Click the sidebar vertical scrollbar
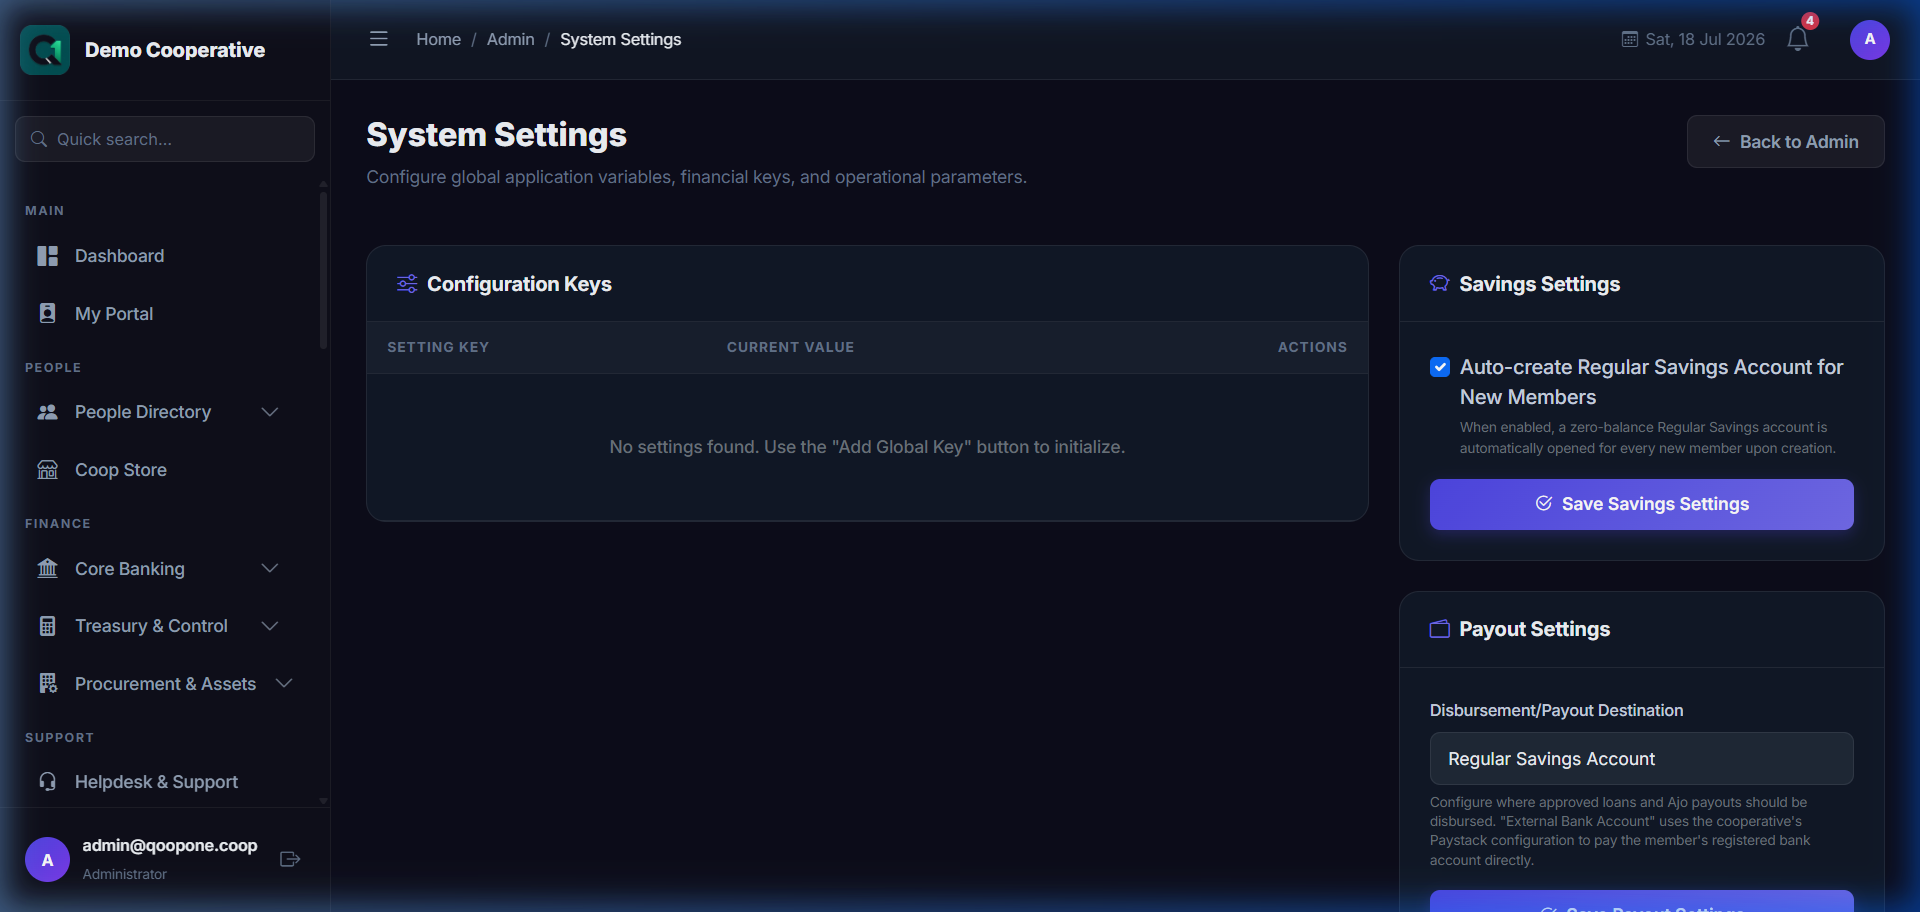Image resolution: width=1920 pixels, height=912 pixels. [323, 270]
